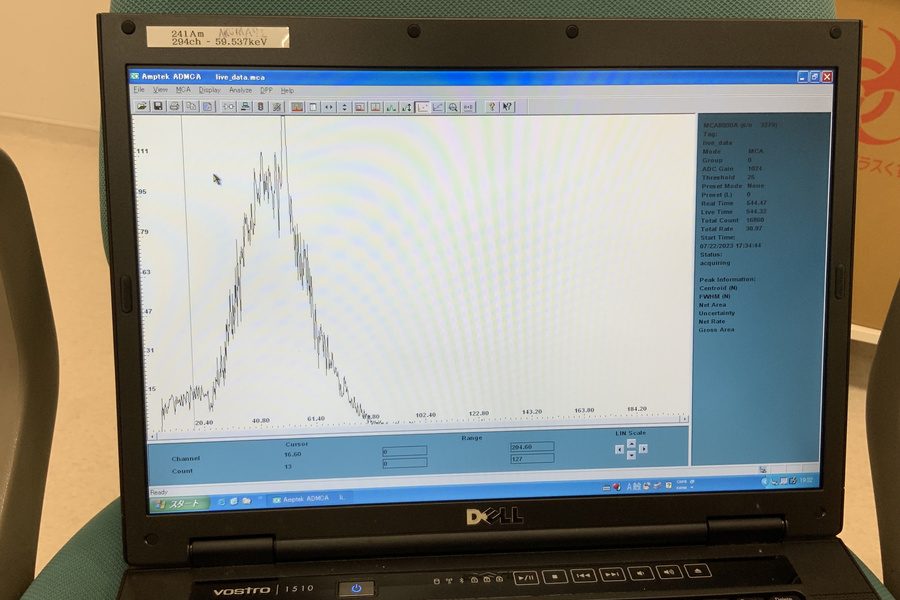The height and width of the screenshot is (600, 900).
Task: Click the horizontal arrows toolbar icon
Action: tap(329, 107)
